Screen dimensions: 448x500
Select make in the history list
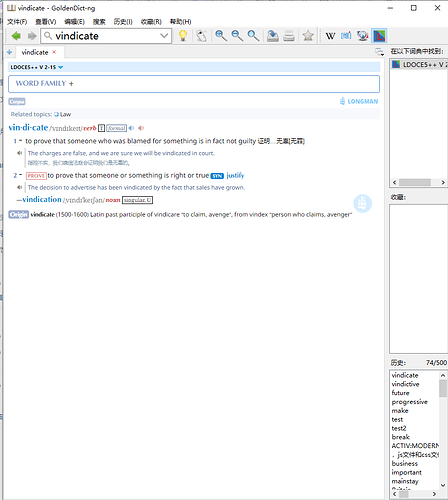[x=400, y=411]
